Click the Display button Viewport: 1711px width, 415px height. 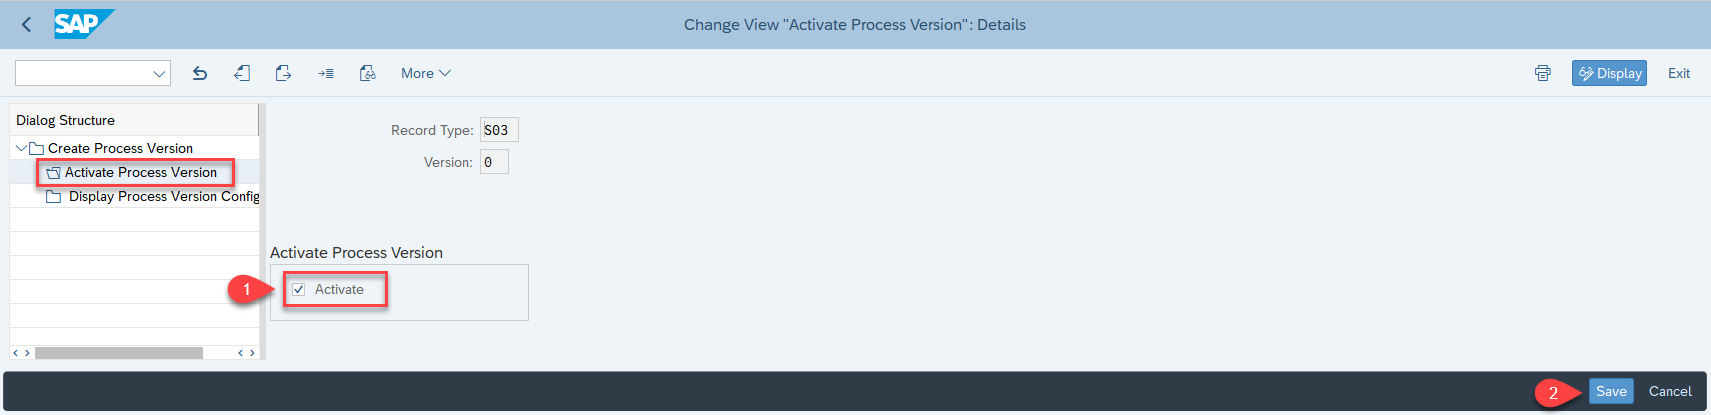[x=1609, y=73]
